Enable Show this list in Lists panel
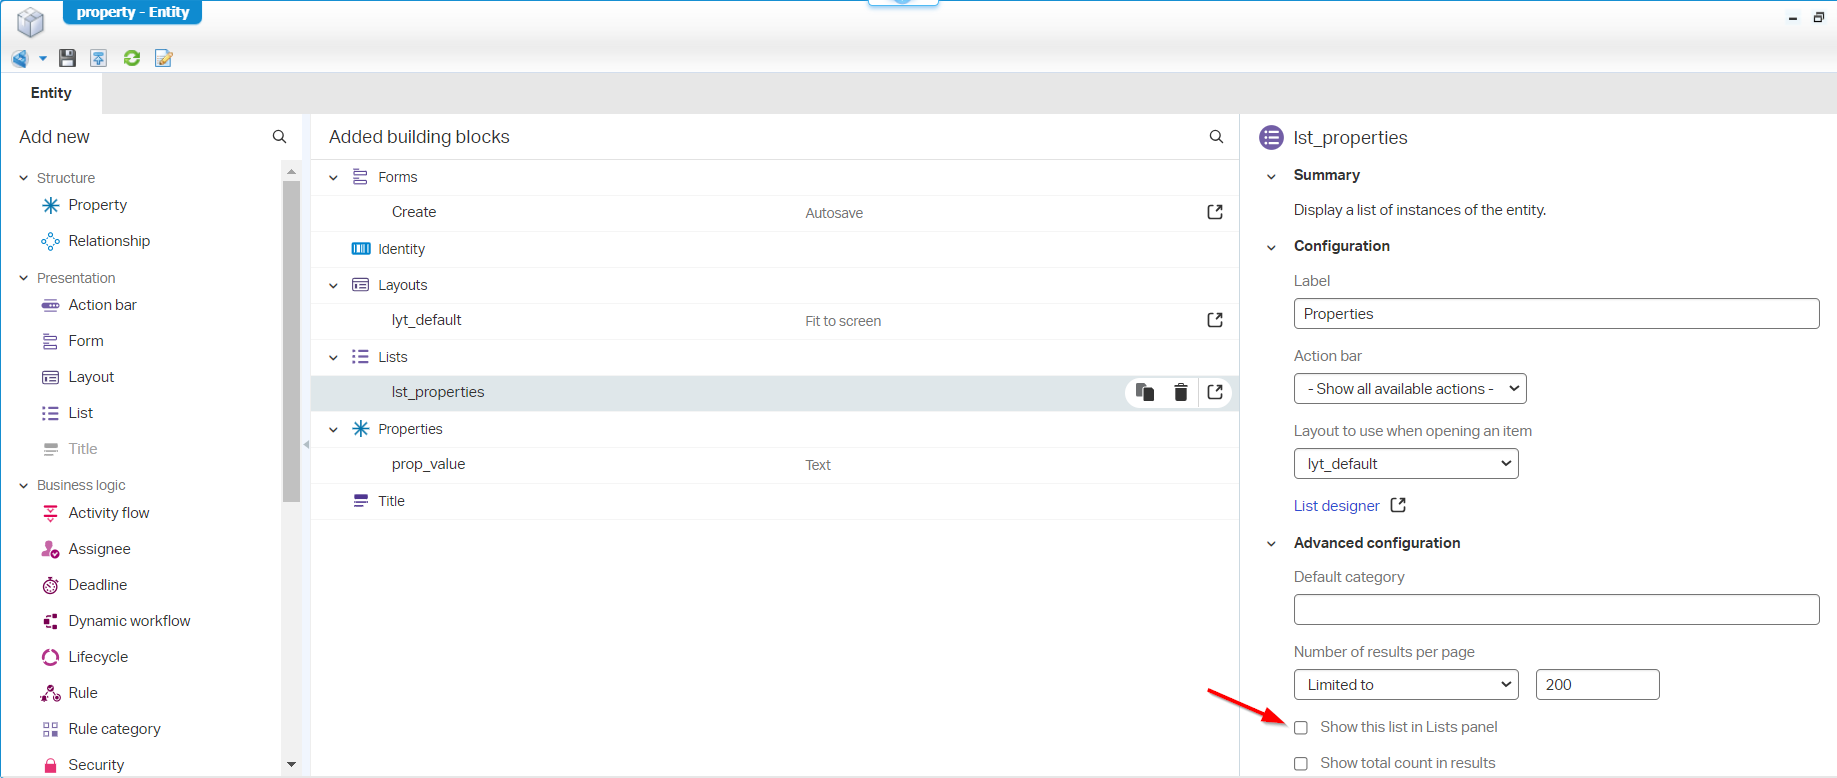The height and width of the screenshot is (778, 1837). tap(1301, 727)
